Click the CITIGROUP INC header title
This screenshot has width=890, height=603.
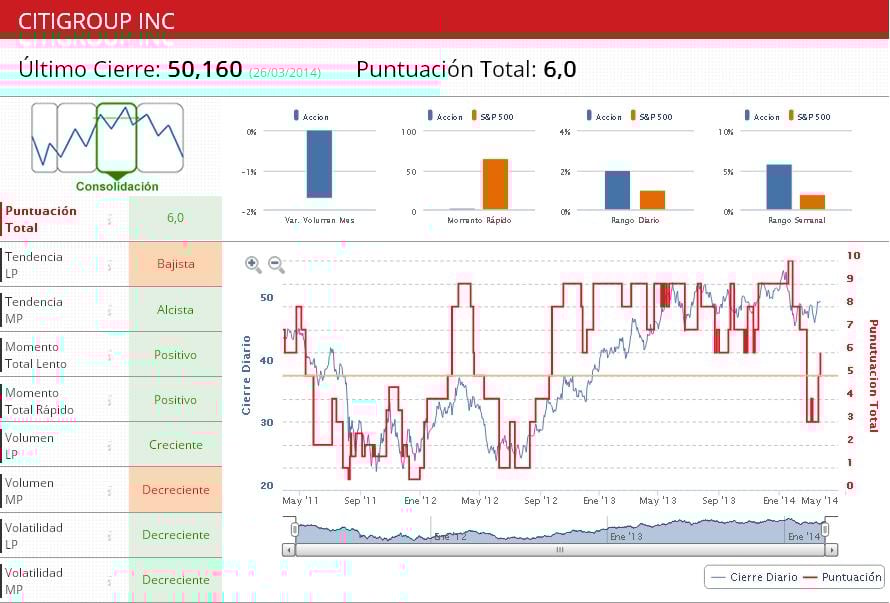point(96,22)
